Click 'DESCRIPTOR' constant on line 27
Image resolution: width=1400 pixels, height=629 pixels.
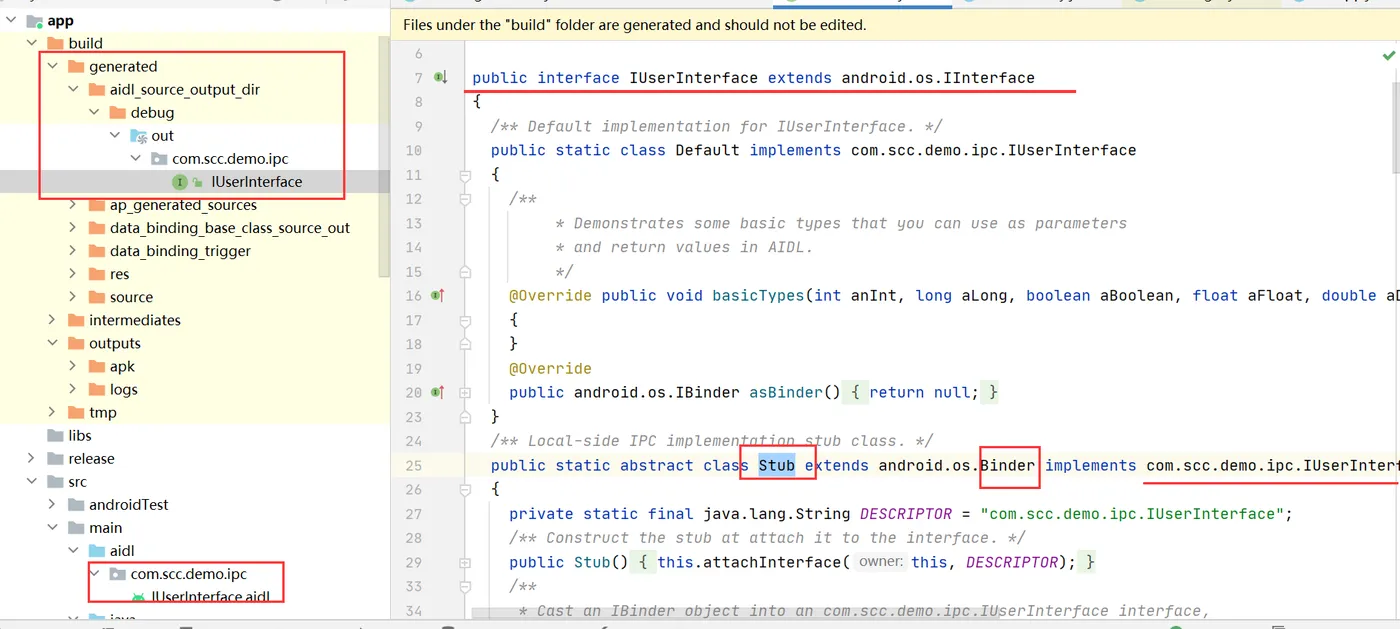(x=906, y=514)
